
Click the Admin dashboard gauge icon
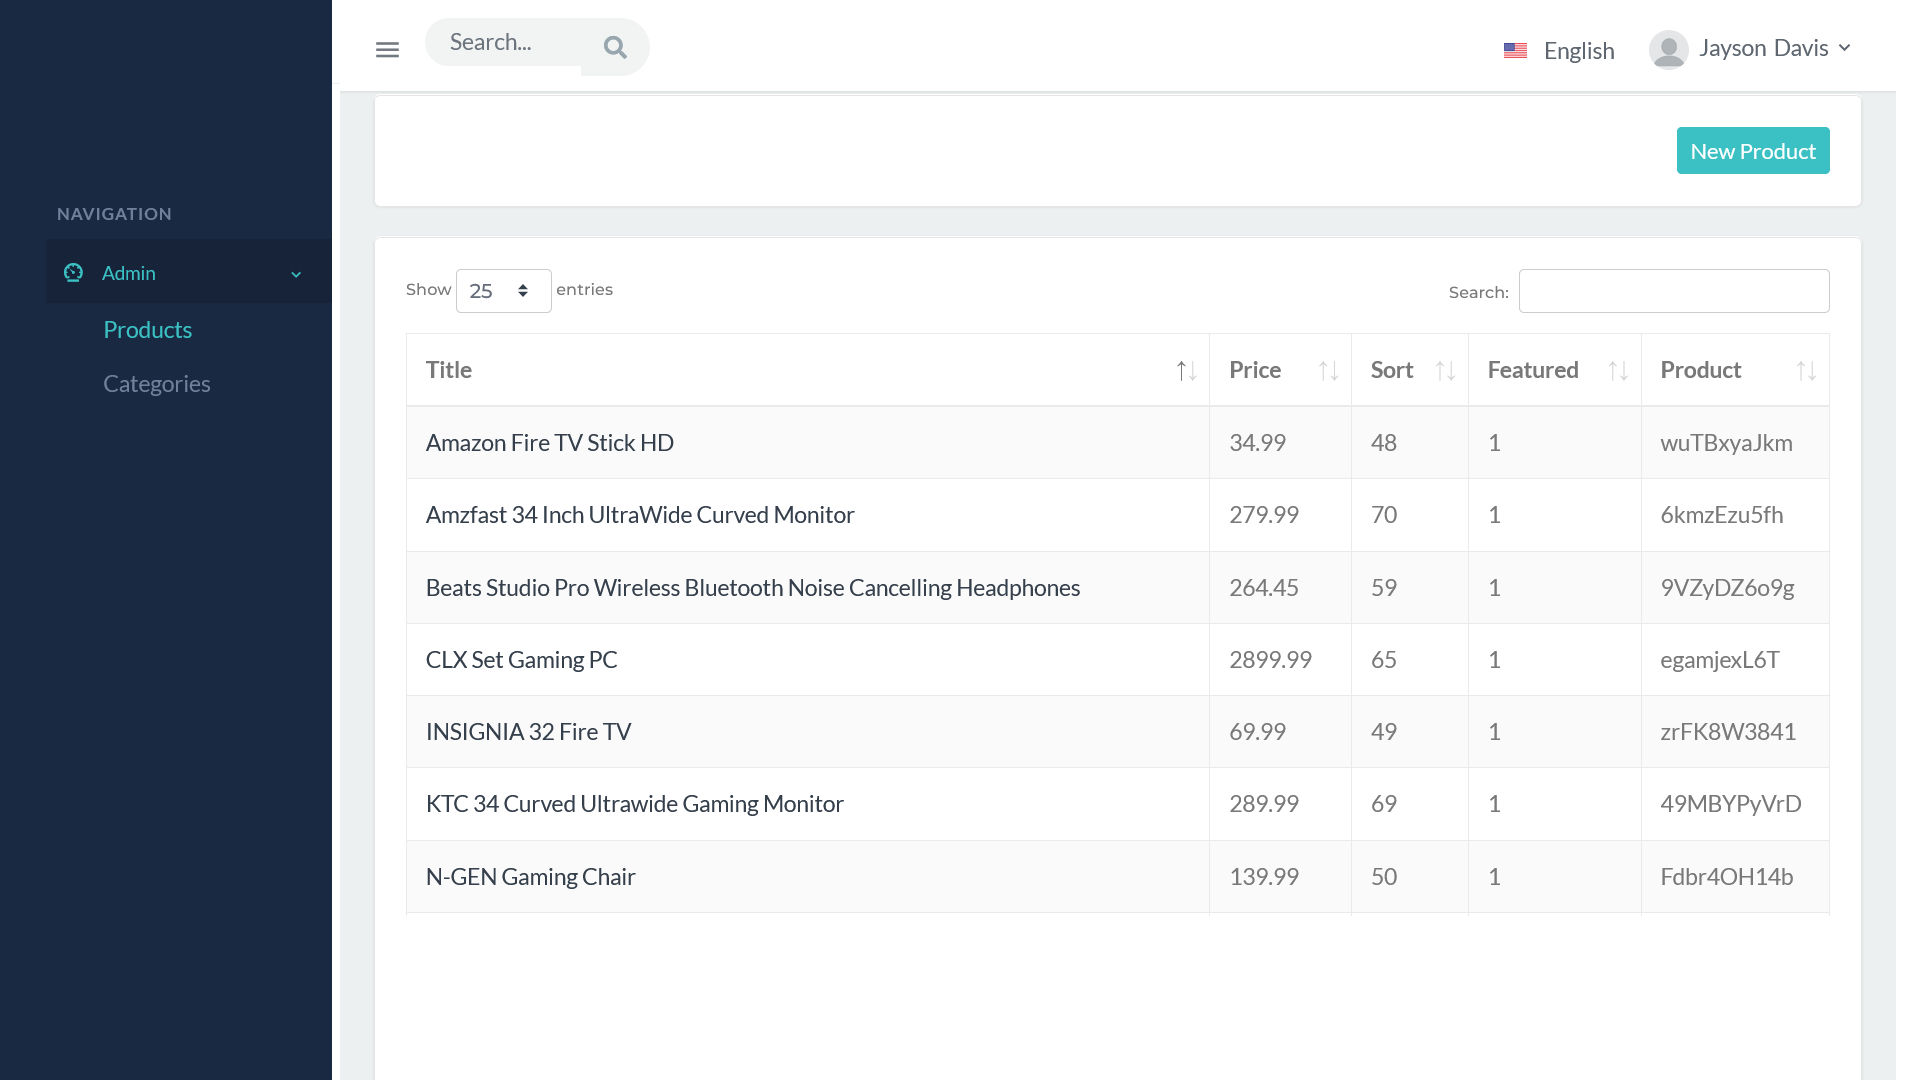(73, 273)
